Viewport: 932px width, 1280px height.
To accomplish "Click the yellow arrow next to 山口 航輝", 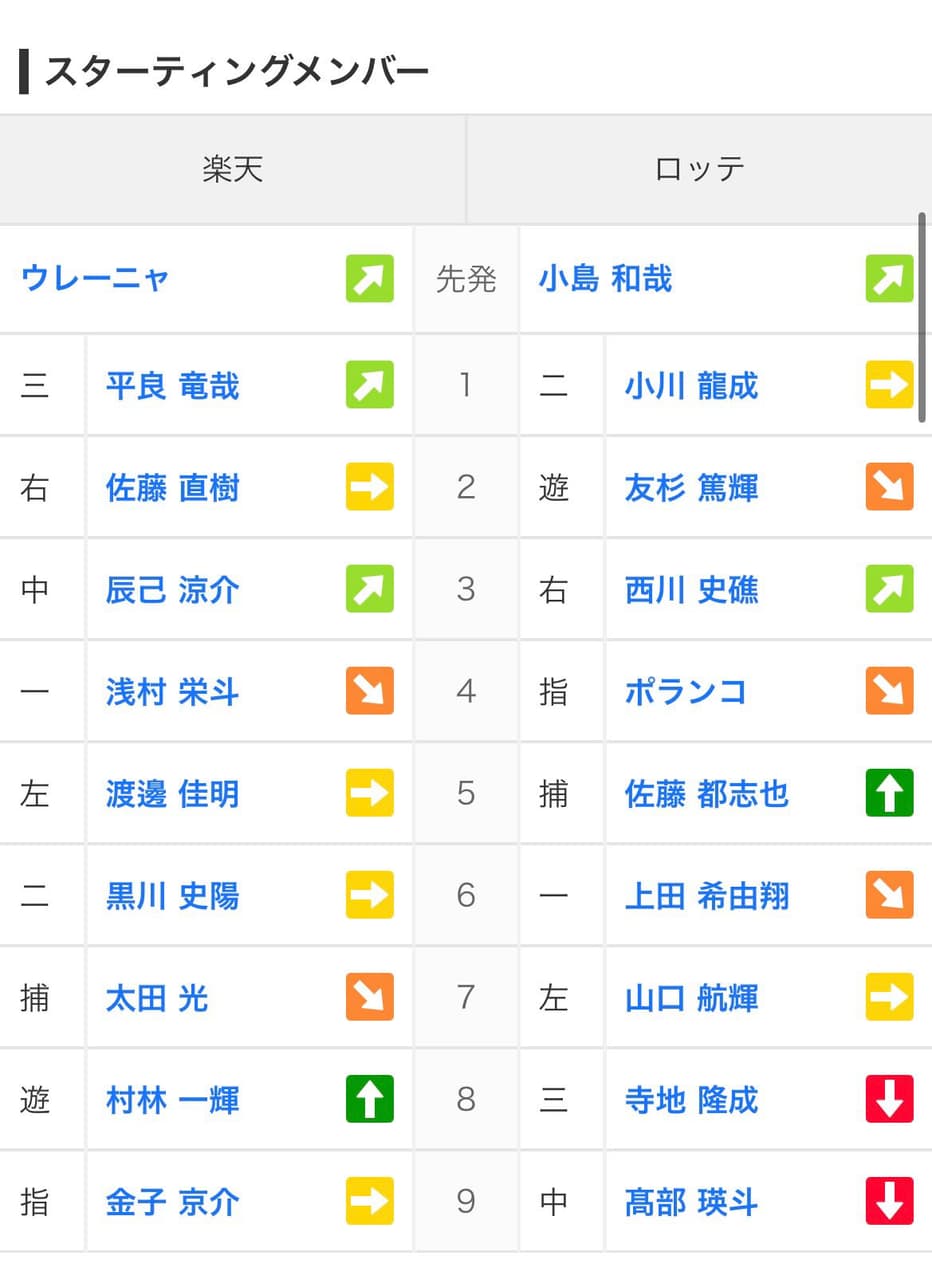I will coord(889,997).
